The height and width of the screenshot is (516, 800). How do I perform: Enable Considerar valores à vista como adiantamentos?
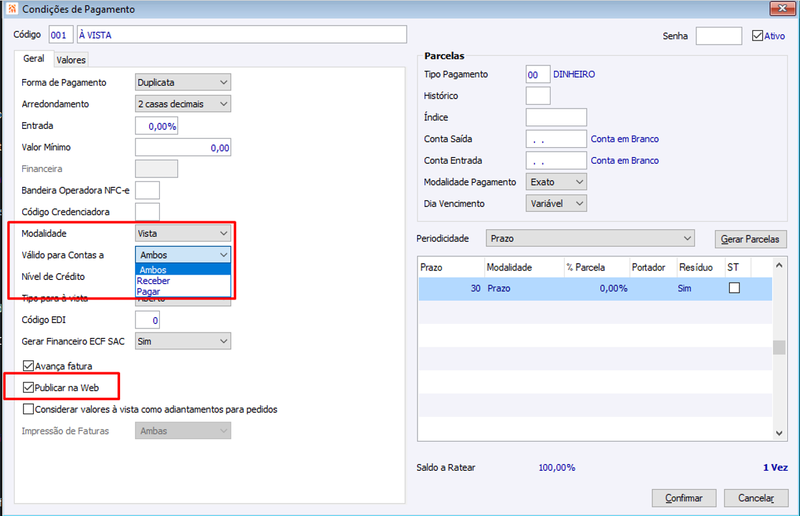coord(29,409)
